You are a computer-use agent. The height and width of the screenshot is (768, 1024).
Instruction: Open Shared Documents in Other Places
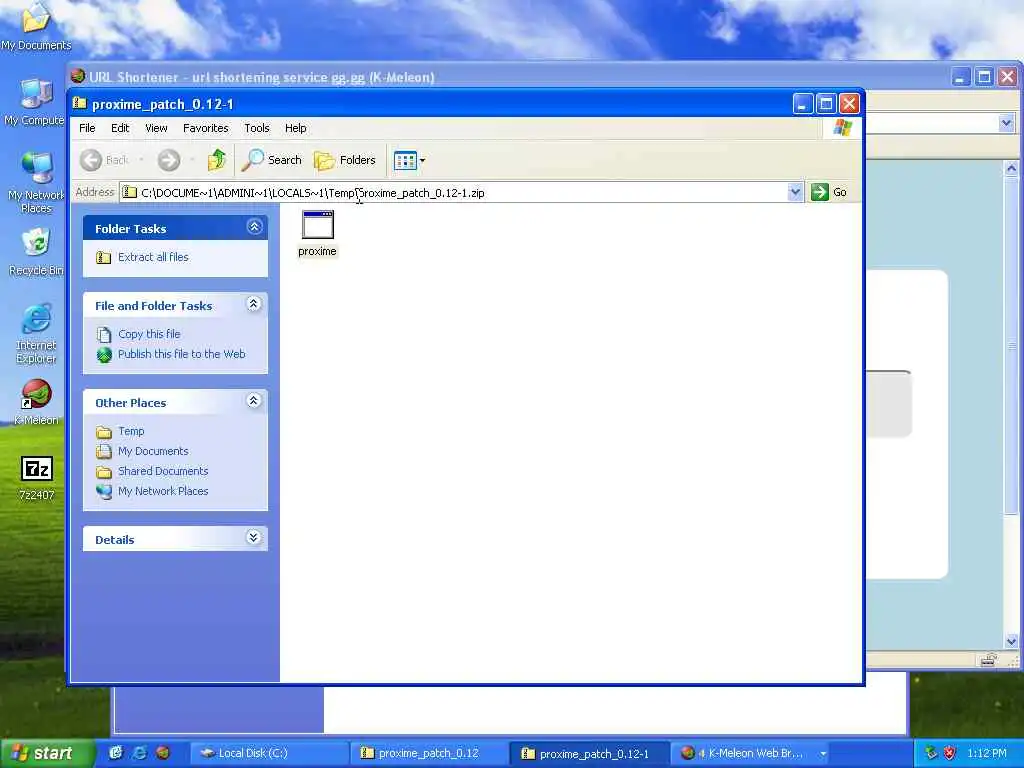163,471
